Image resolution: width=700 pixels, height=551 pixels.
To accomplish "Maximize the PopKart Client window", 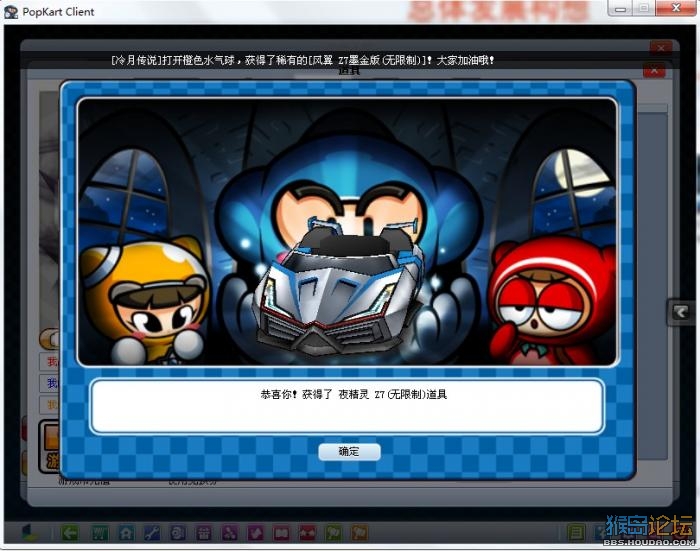I will tap(644, 8).
